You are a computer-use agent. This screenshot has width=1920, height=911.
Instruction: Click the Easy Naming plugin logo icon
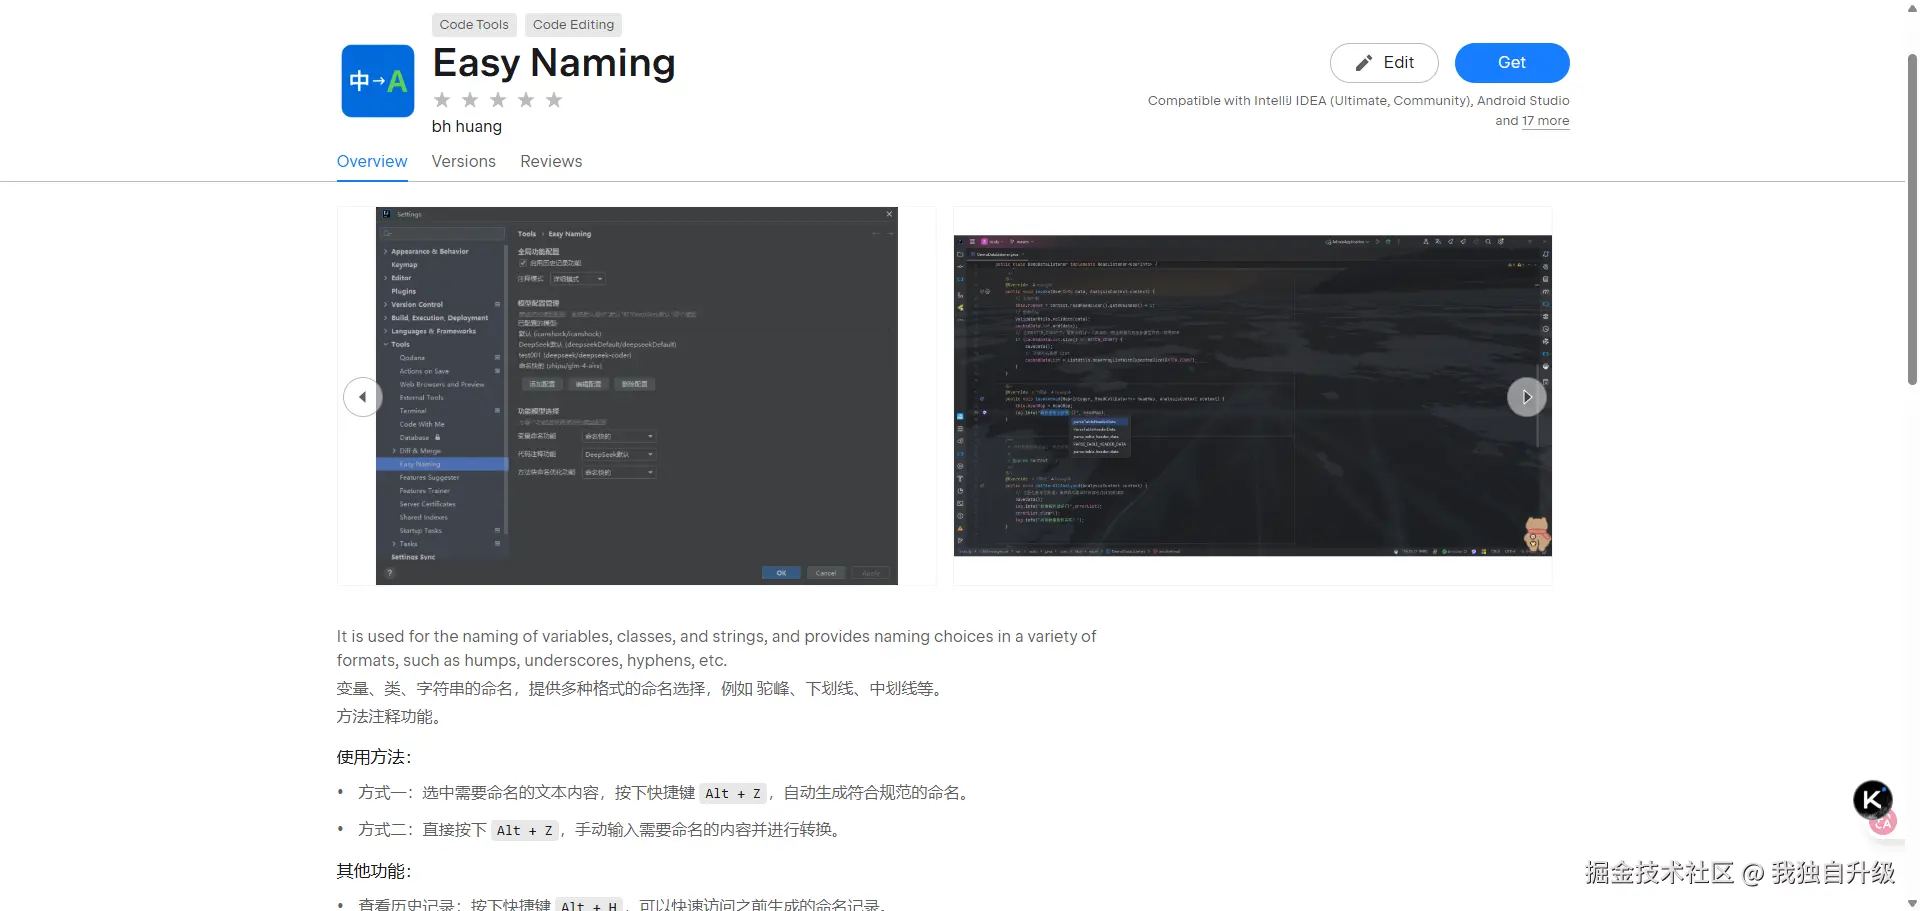tap(377, 81)
